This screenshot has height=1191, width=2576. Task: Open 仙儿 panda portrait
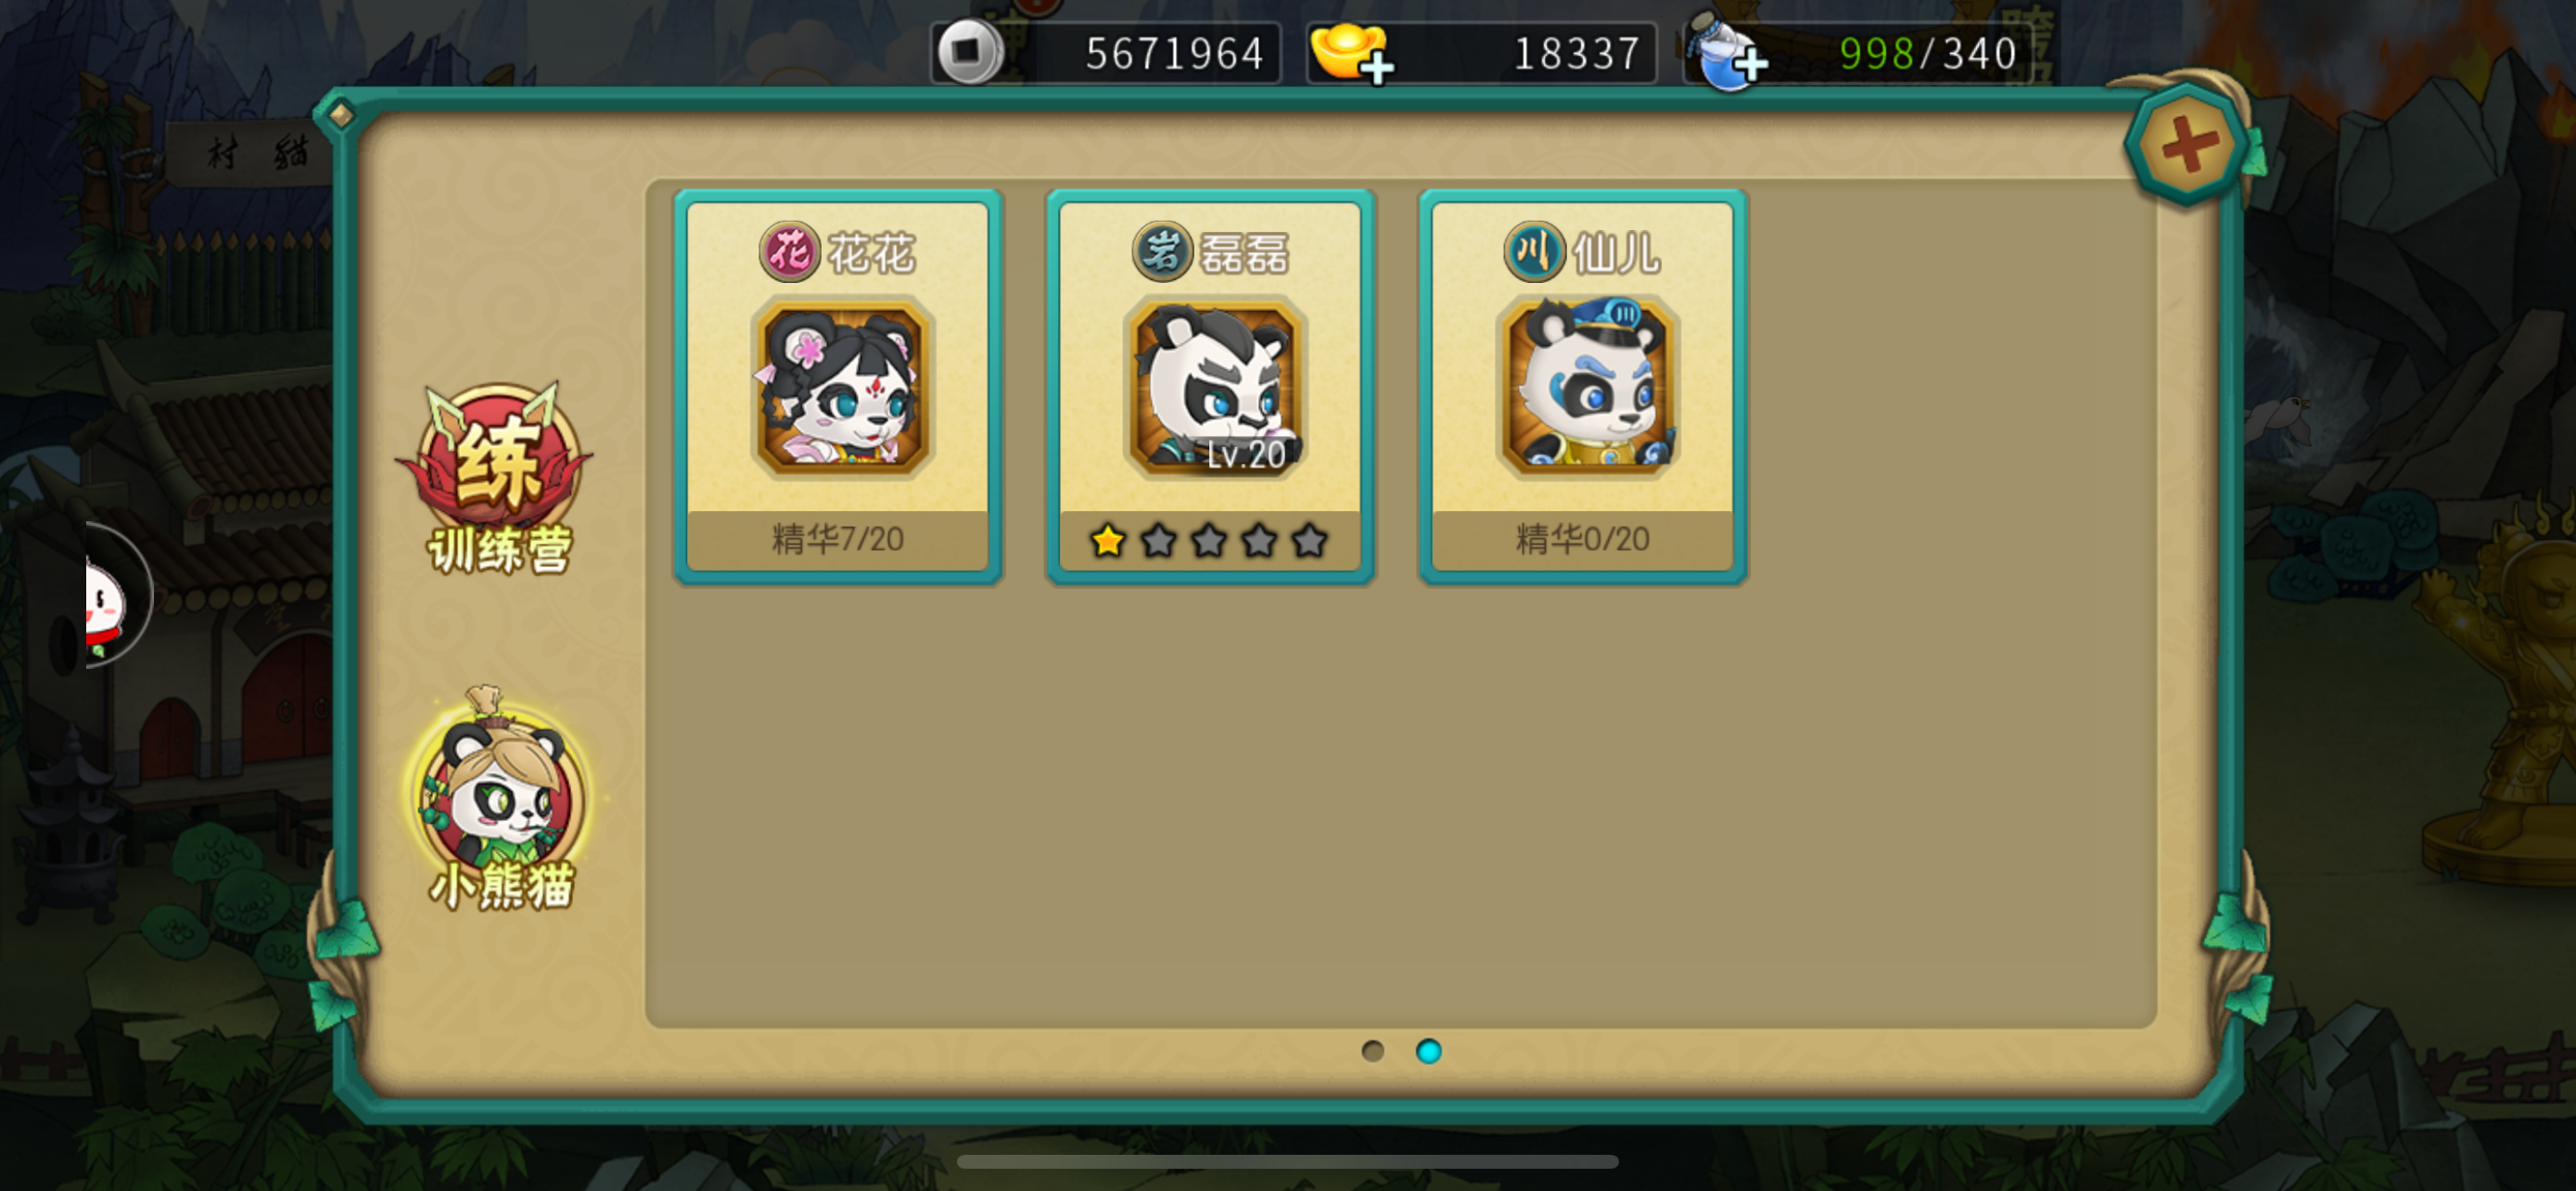coord(1587,387)
